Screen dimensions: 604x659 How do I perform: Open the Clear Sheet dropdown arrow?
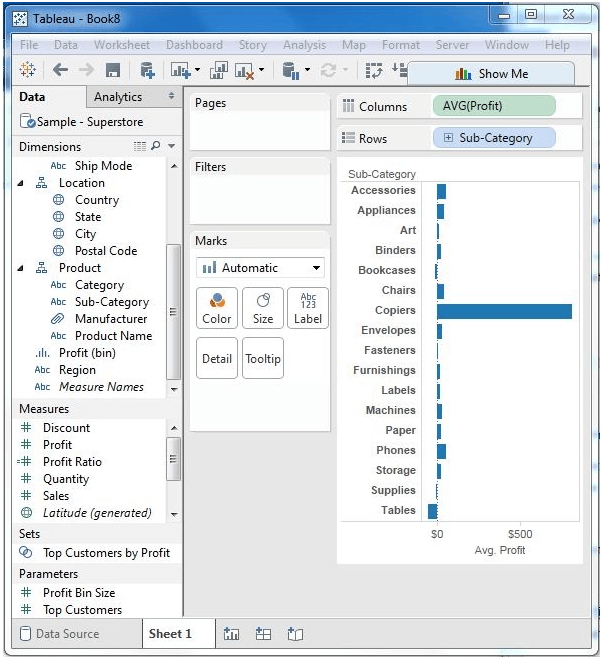pyautogui.click(x=261, y=69)
